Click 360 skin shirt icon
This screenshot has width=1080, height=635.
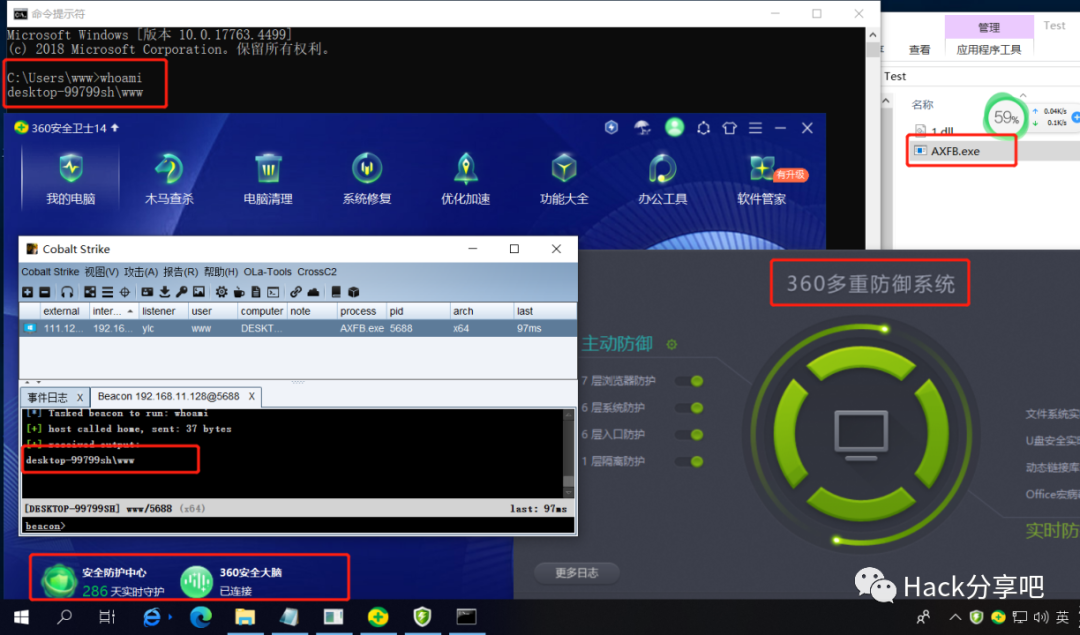729,128
